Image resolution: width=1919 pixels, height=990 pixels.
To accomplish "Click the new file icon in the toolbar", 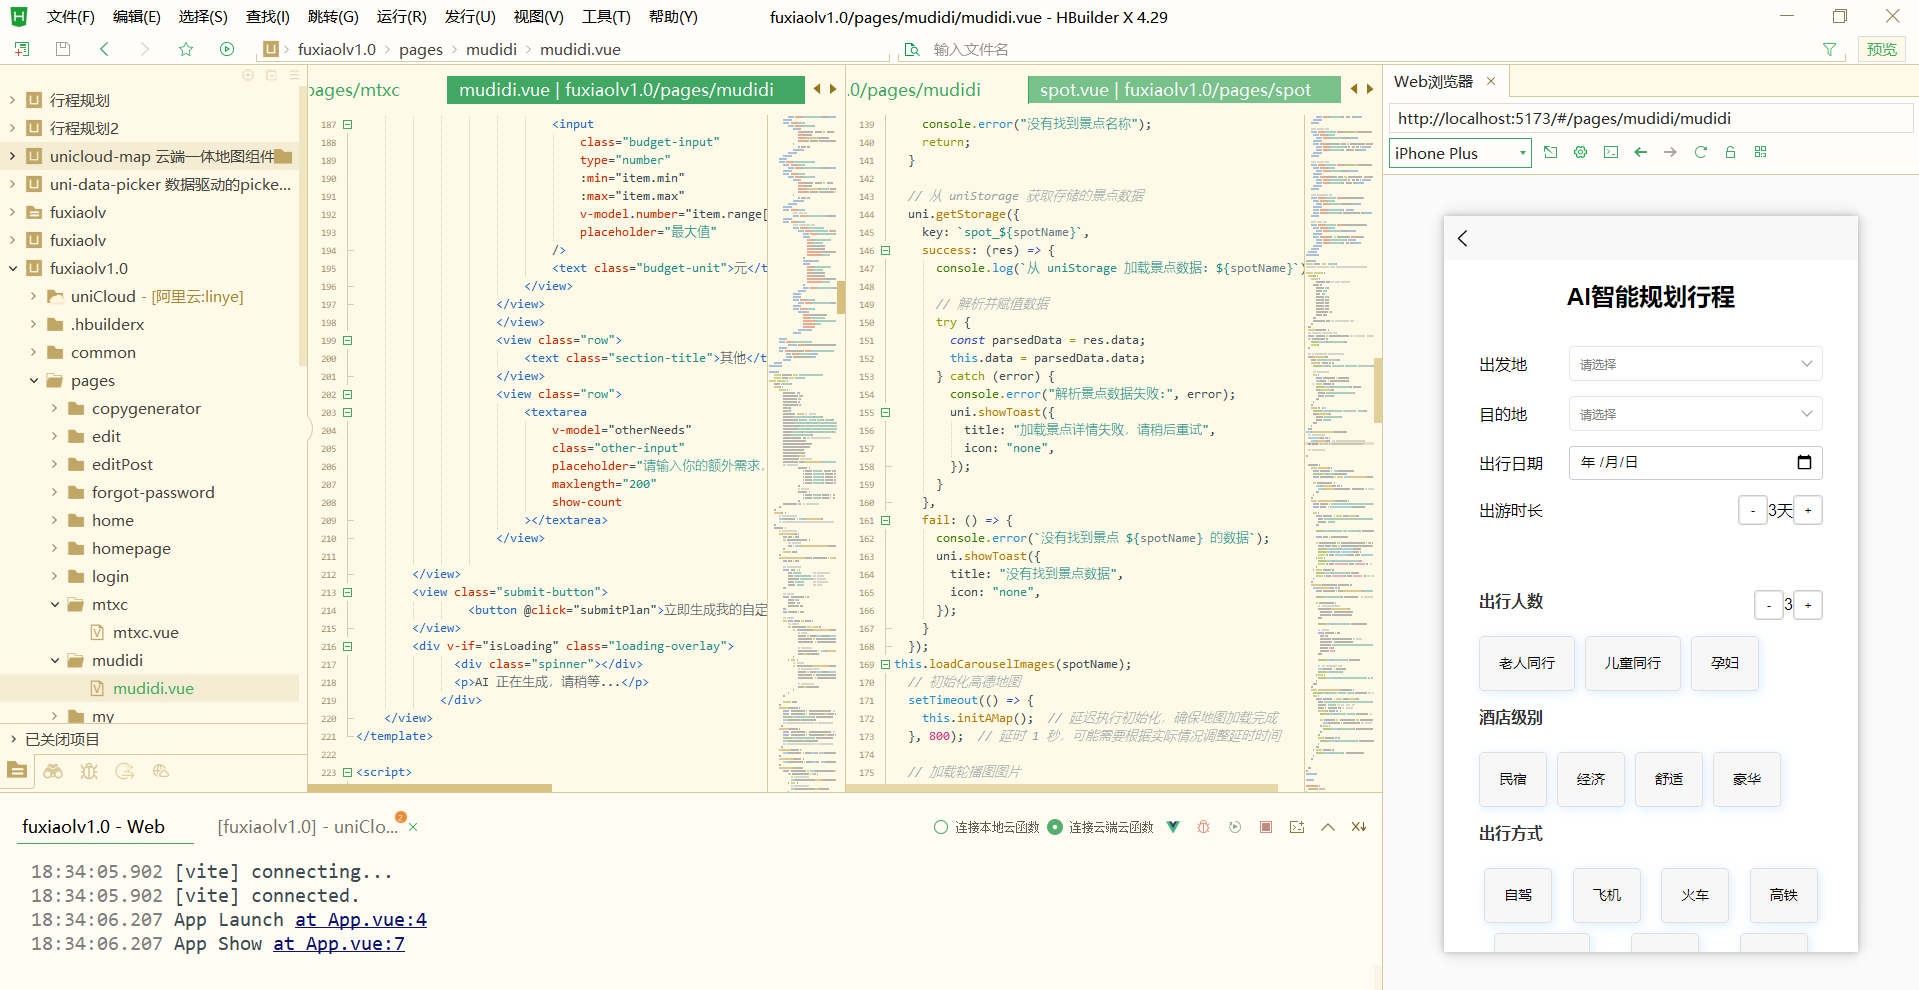I will [x=22, y=49].
